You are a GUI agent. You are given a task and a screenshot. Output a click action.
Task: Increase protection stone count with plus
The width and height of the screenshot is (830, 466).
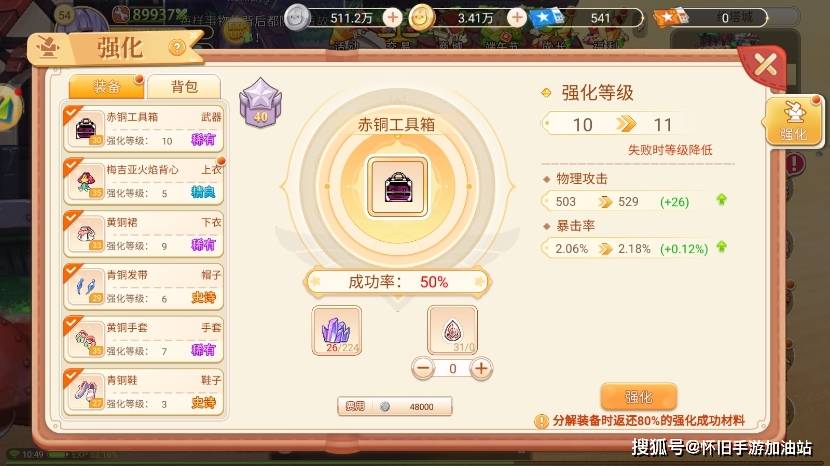pos(481,368)
